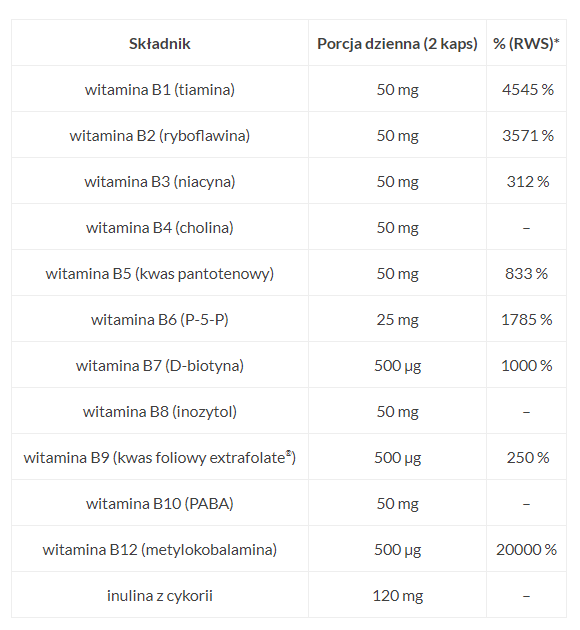The width and height of the screenshot is (580, 630).
Task: Click the witamina B10 (PABA) cell
Action: click(x=159, y=503)
